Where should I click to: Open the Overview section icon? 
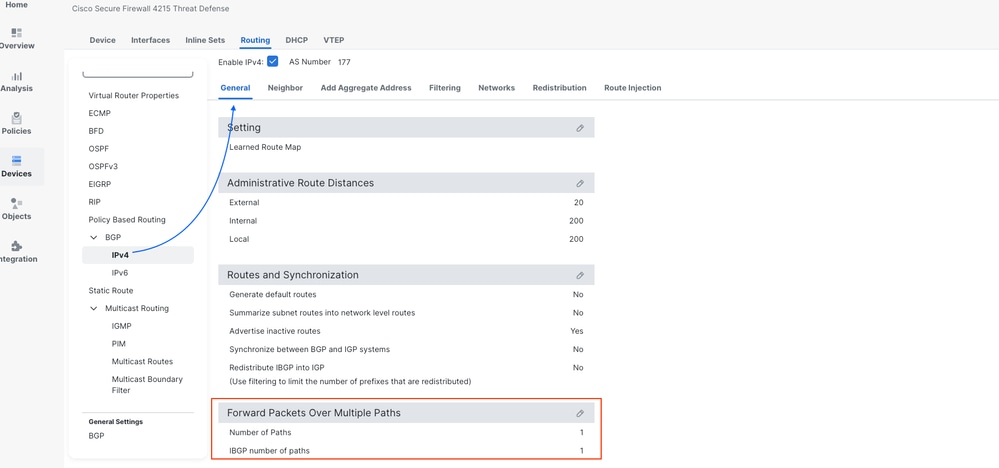[x=17, y=32]
